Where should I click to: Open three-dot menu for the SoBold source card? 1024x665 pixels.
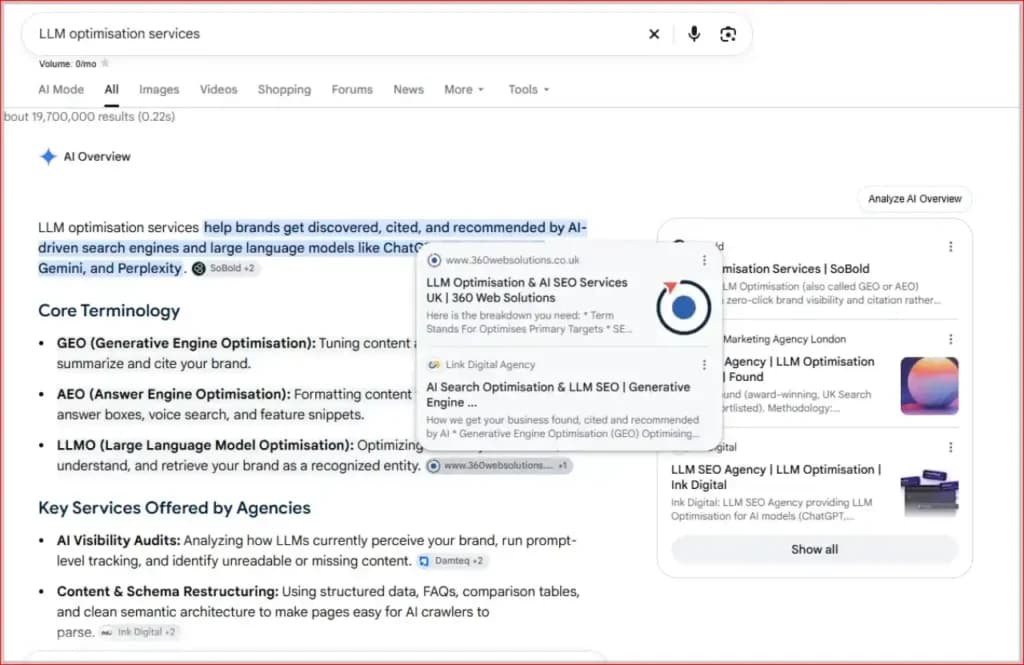tap(950, 246)
